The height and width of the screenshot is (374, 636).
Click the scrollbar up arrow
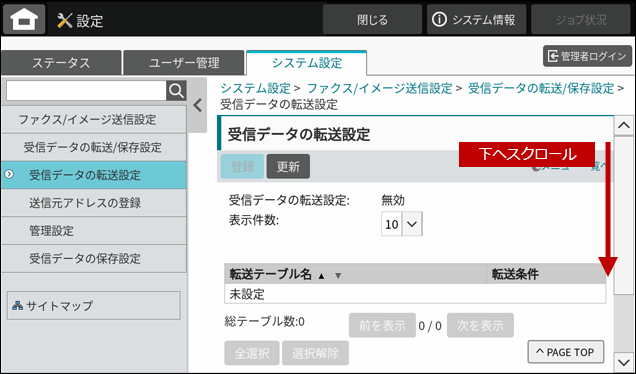[x=624, y=126]
